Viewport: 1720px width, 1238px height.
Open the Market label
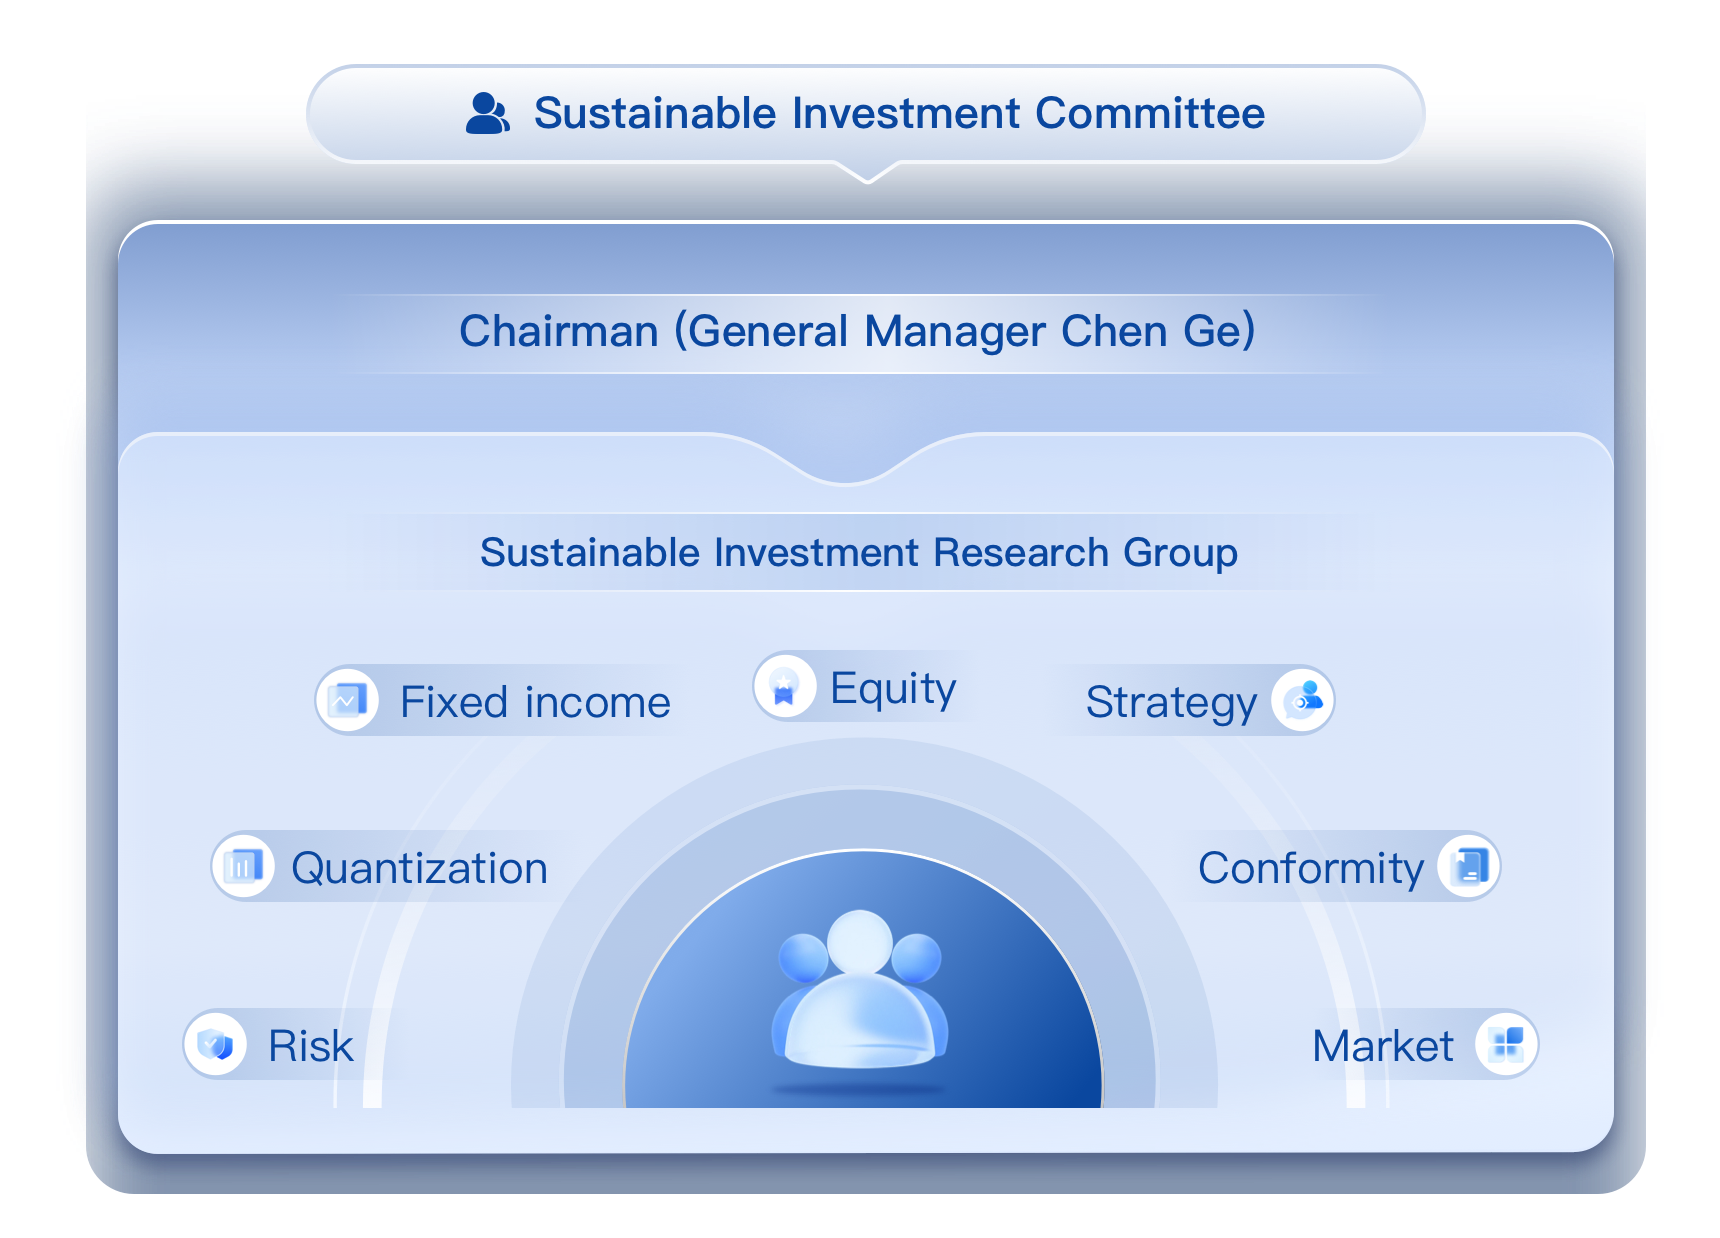pos(1382,1046)
